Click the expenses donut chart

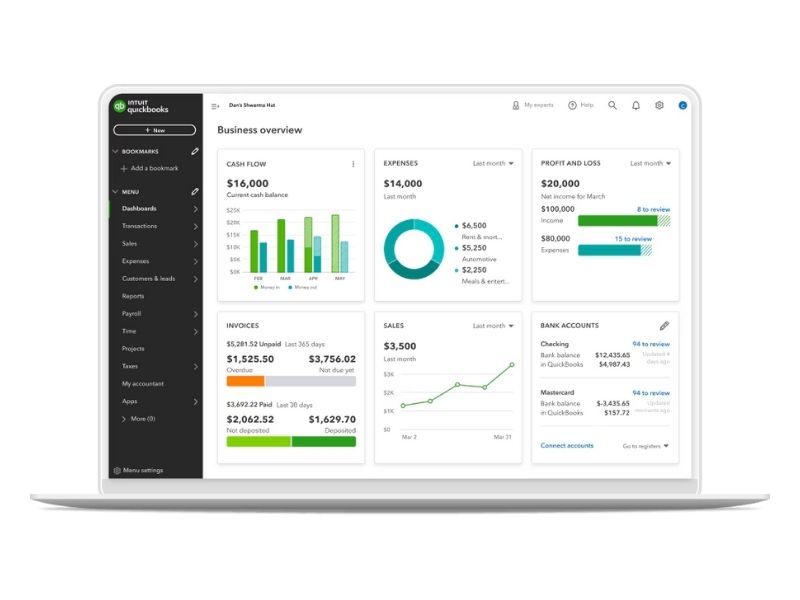tap(414, 249)
